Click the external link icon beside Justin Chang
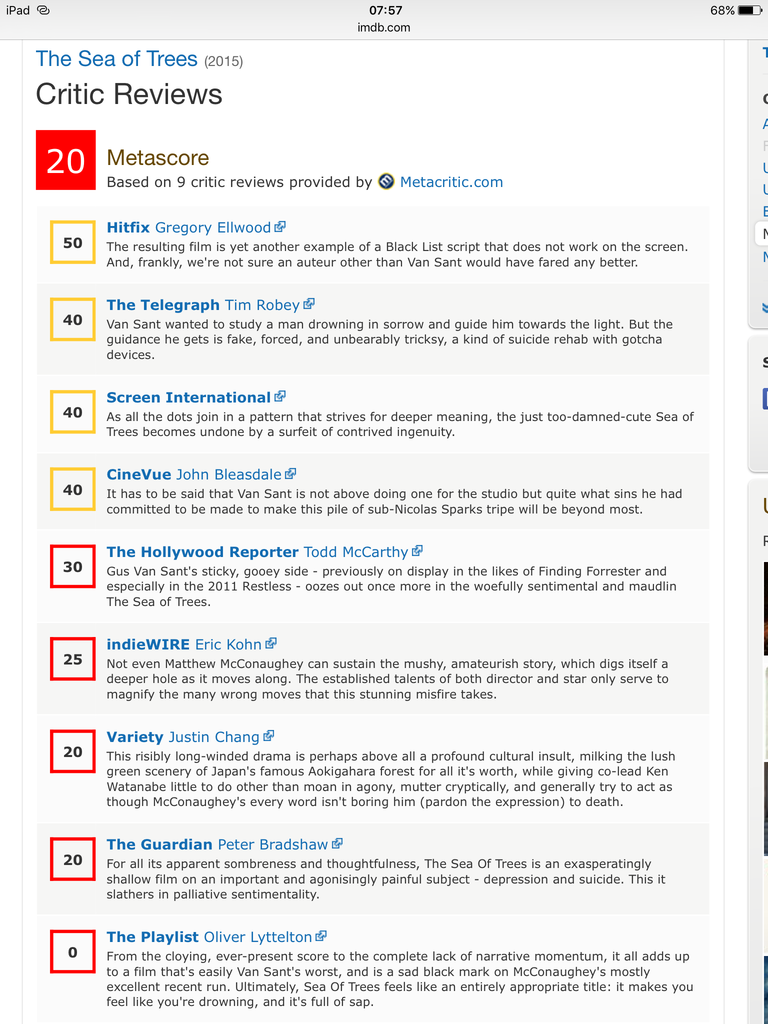768x1024 pixels. pyautogui.click(x=268, y=737)
